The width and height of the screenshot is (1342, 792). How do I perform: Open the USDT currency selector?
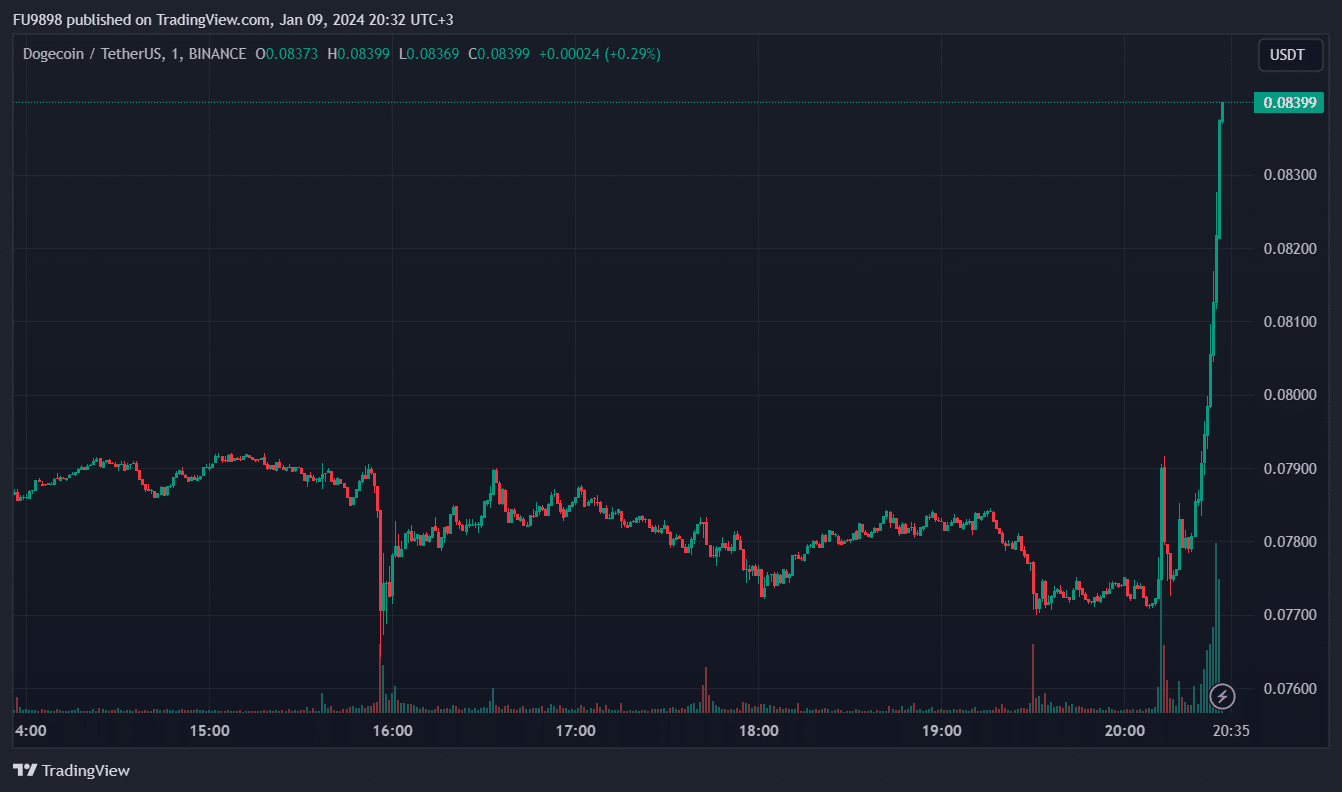coord(1289,55)
